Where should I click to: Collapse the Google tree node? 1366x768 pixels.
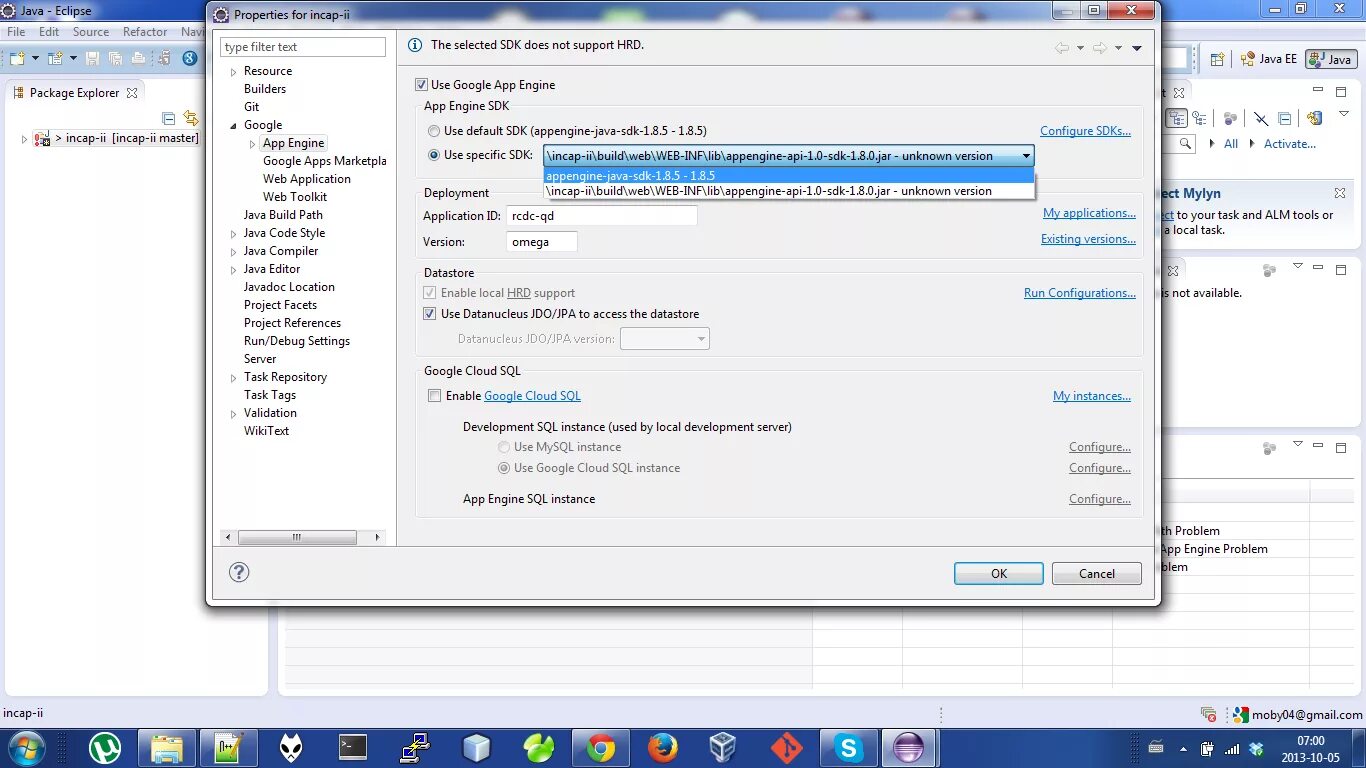234,126
